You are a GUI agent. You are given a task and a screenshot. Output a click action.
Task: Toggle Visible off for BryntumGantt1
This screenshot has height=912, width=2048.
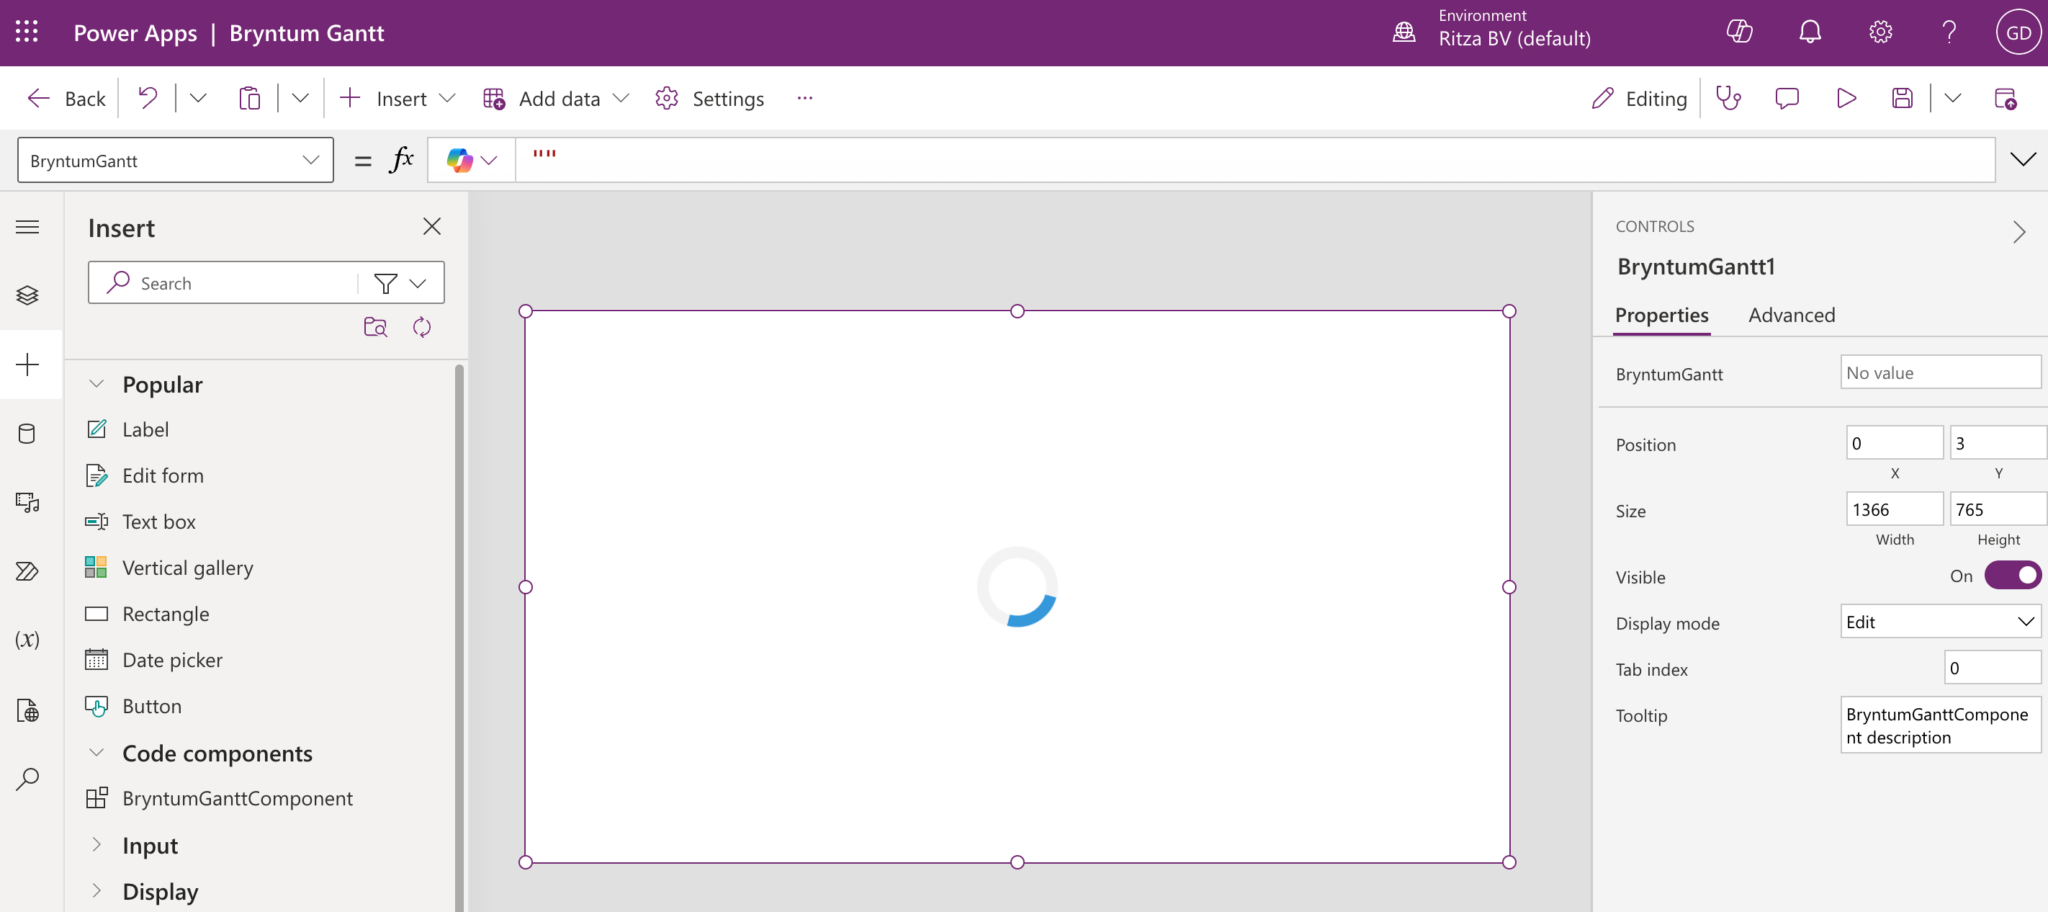pyautogui.click(x=2012, y=575)
